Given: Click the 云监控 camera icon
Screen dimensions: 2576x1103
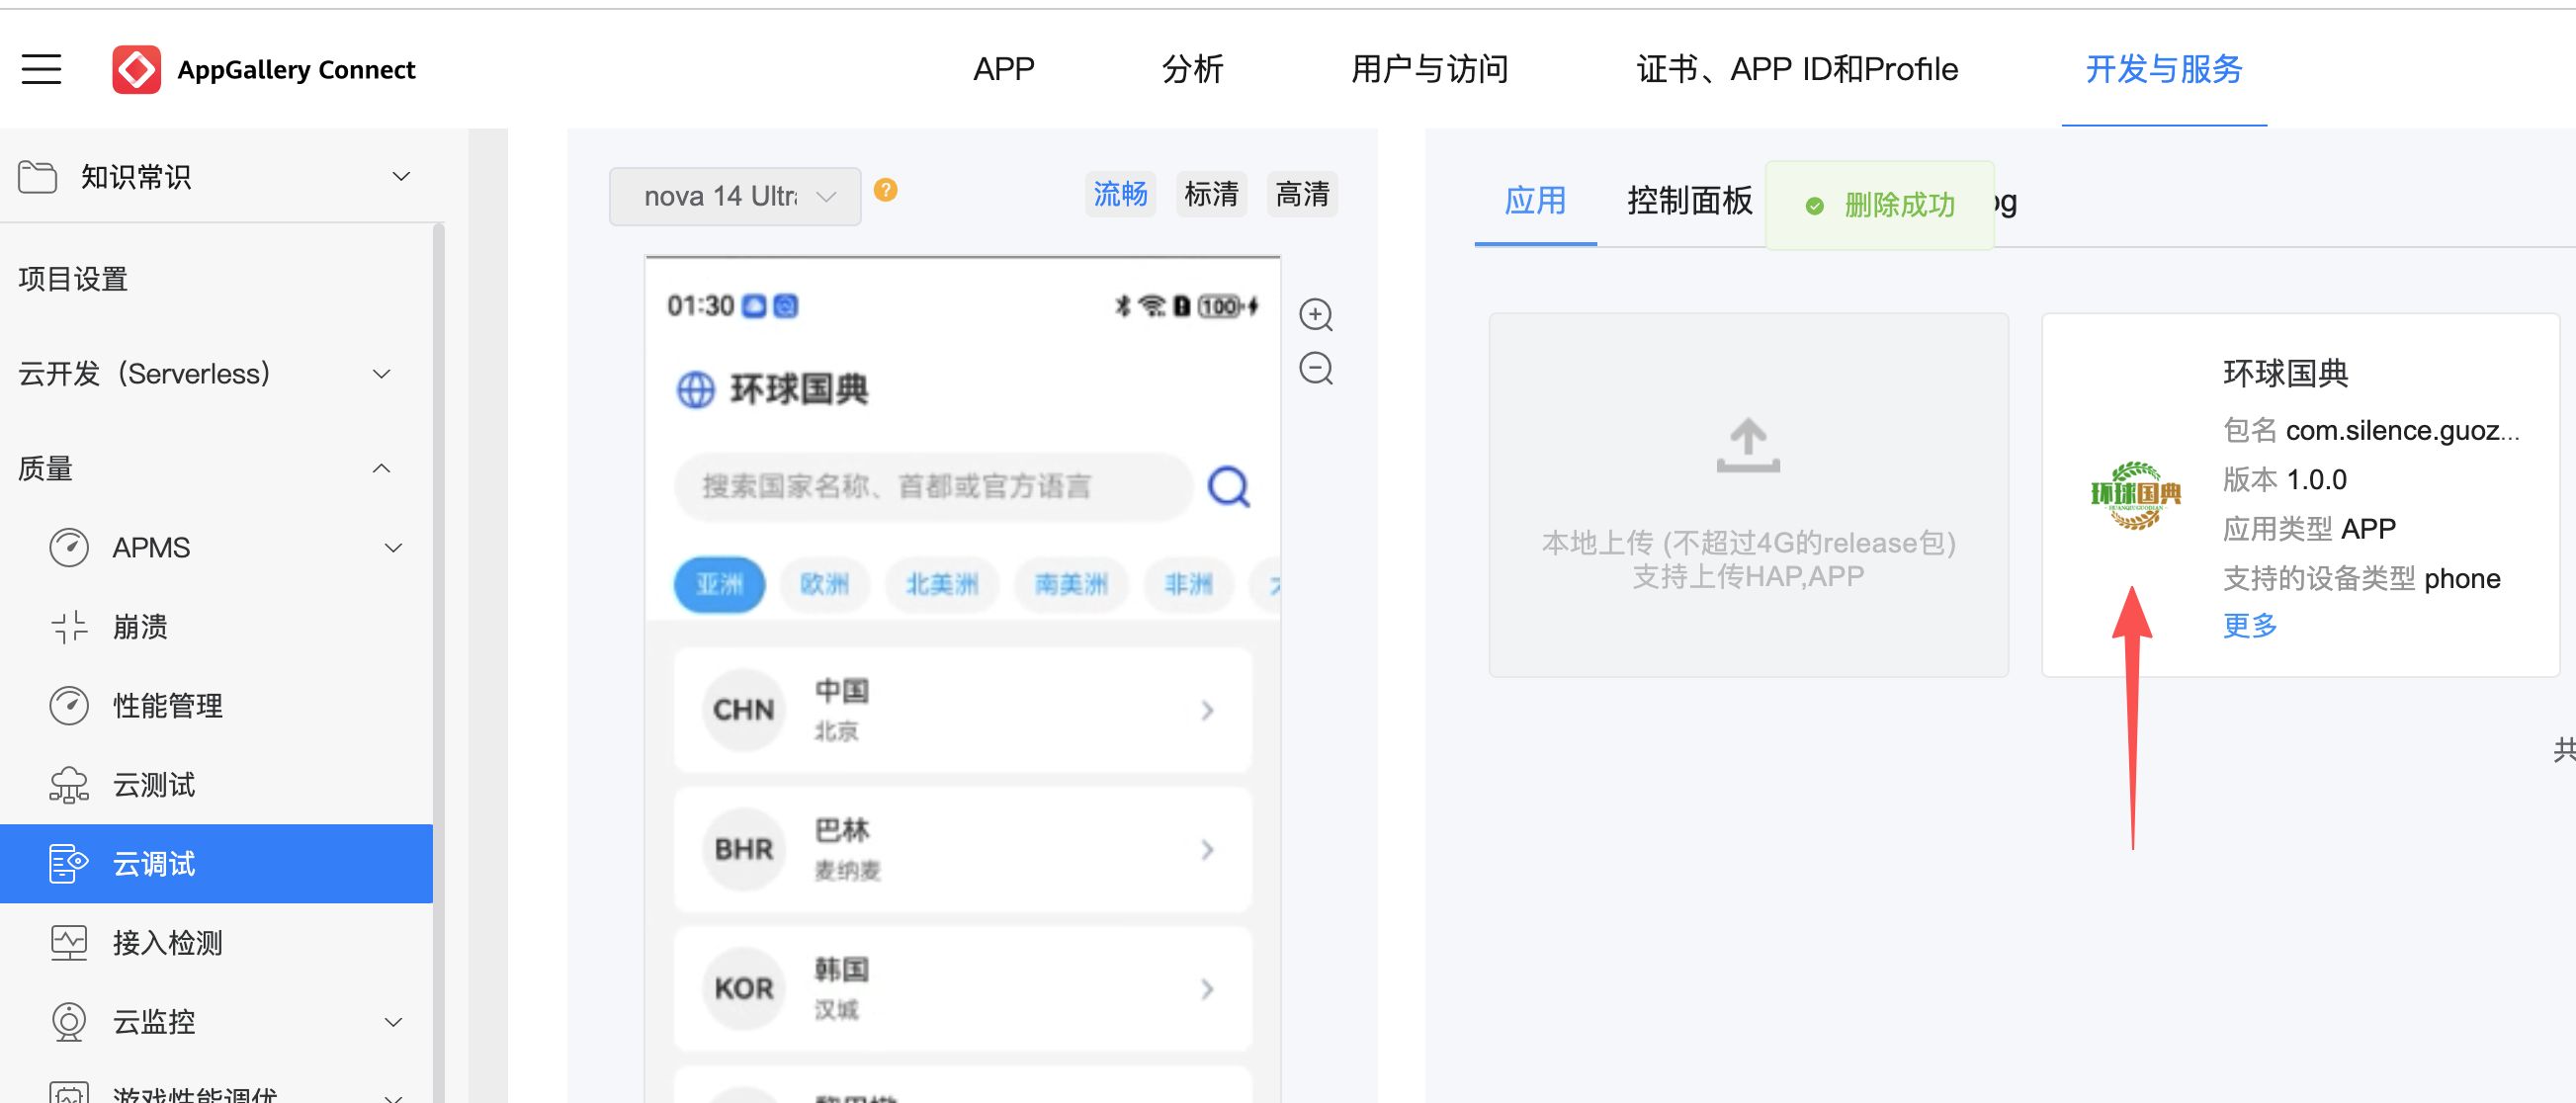Looking at the screenshot, I should (x=69, y=1022).
